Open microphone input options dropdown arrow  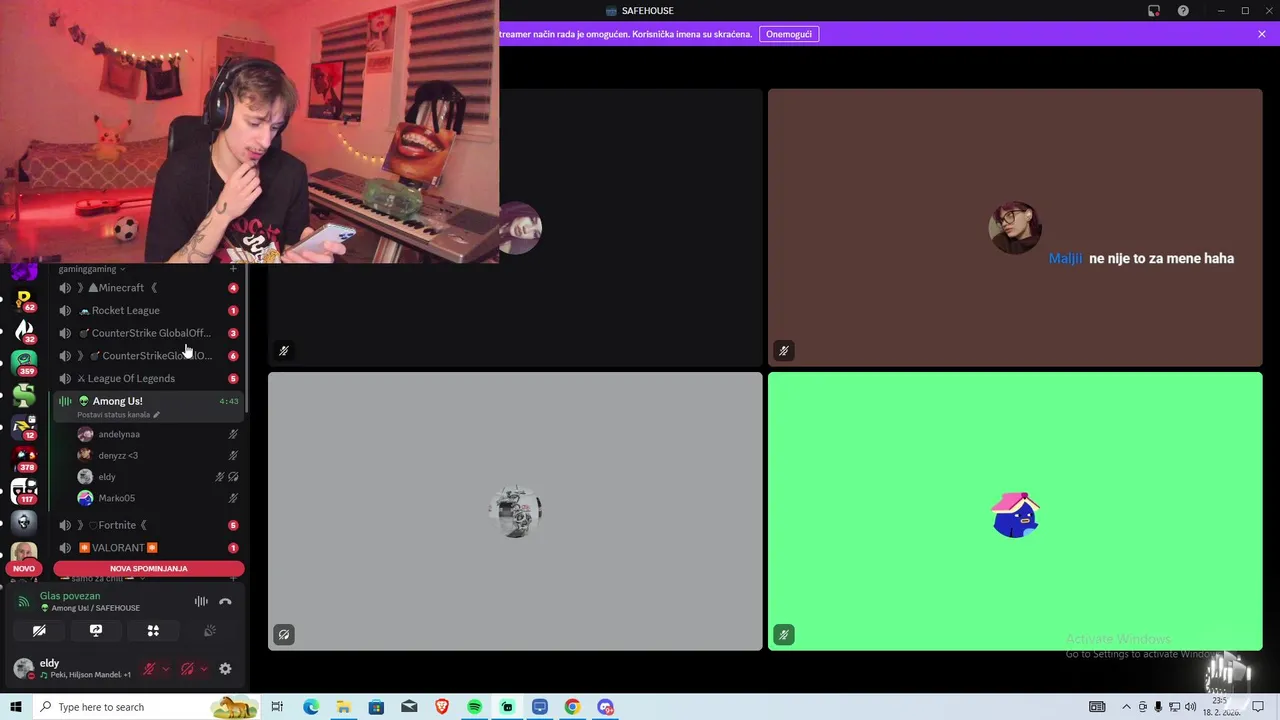(166, 669)
